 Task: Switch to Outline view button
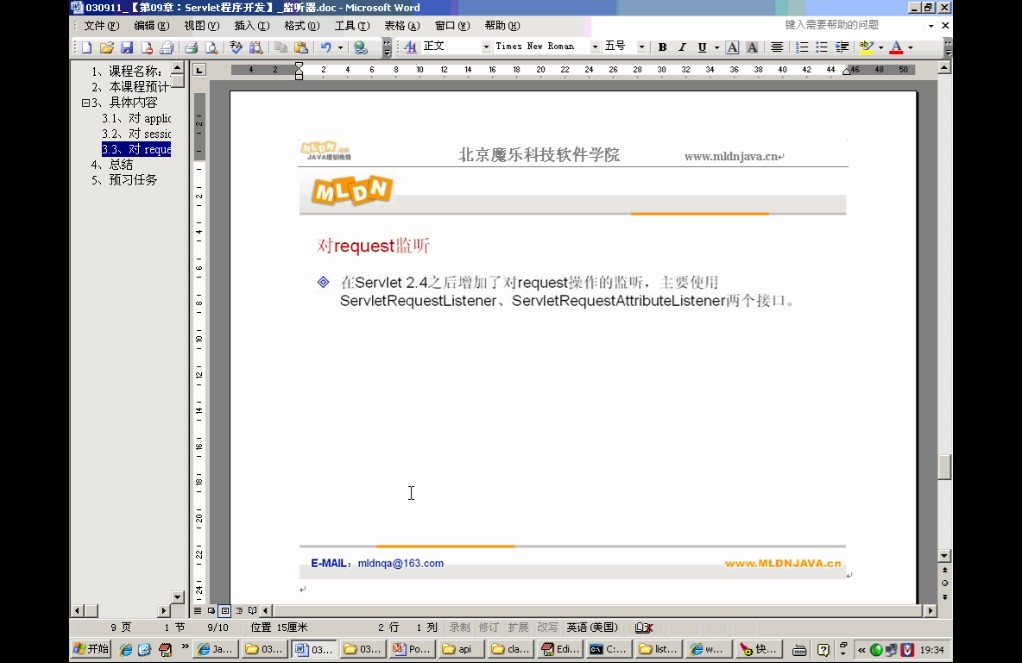(239, 611)
